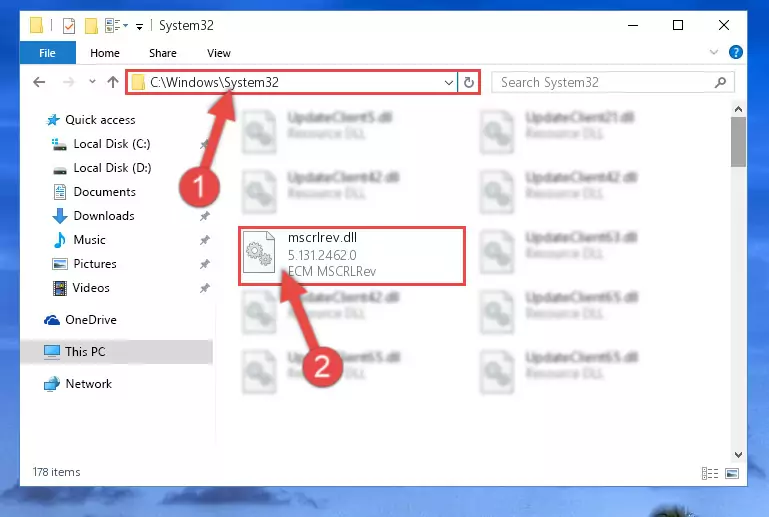The image size is (769, 517).
Task: Open the Customize Quick Access Toolbar dropdown
Action: point(140,26)
